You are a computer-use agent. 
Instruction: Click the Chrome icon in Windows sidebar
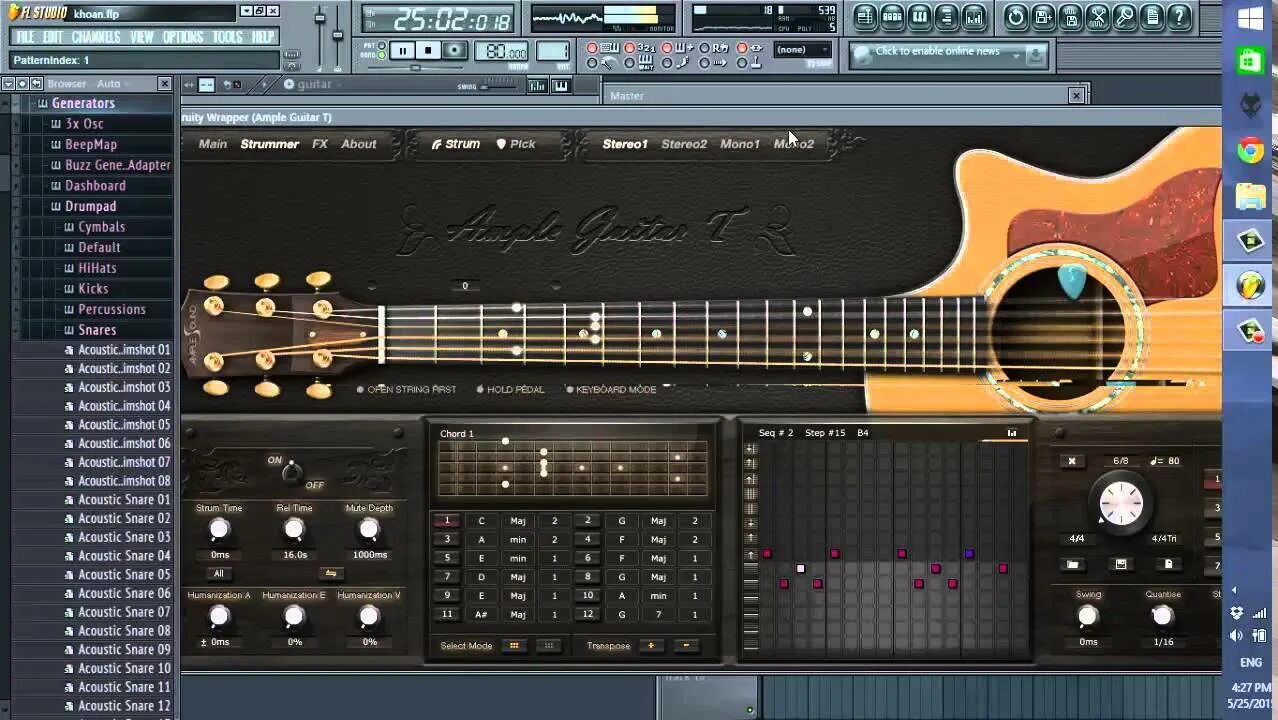point(1250,151)
